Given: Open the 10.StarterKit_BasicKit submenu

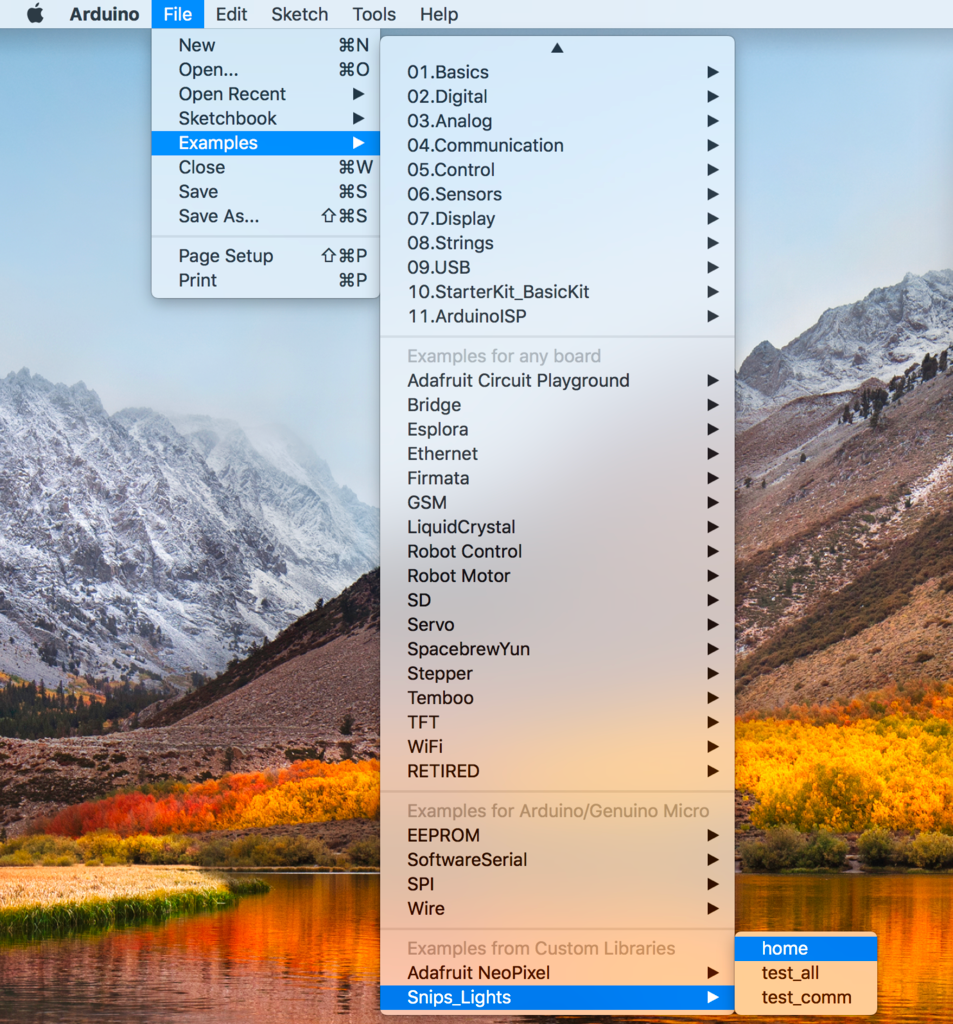Looking at the screenshot, I should click(557, 292).
